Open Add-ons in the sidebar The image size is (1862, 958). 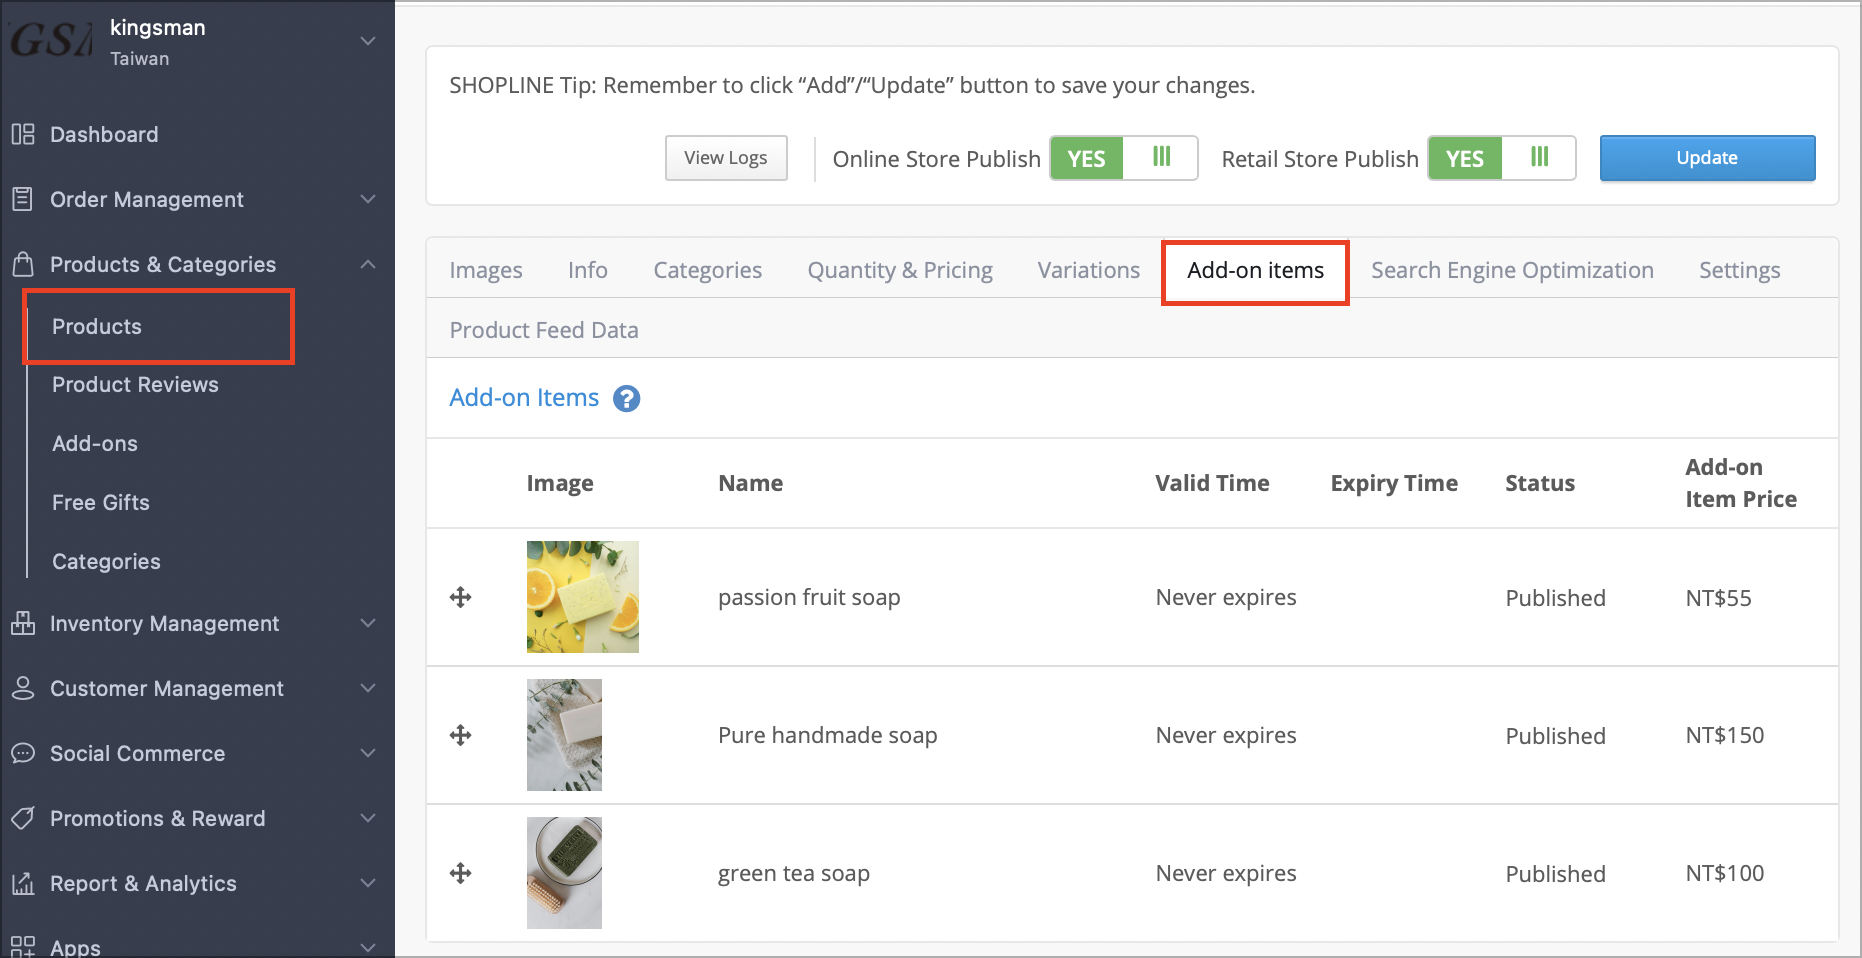95,444
